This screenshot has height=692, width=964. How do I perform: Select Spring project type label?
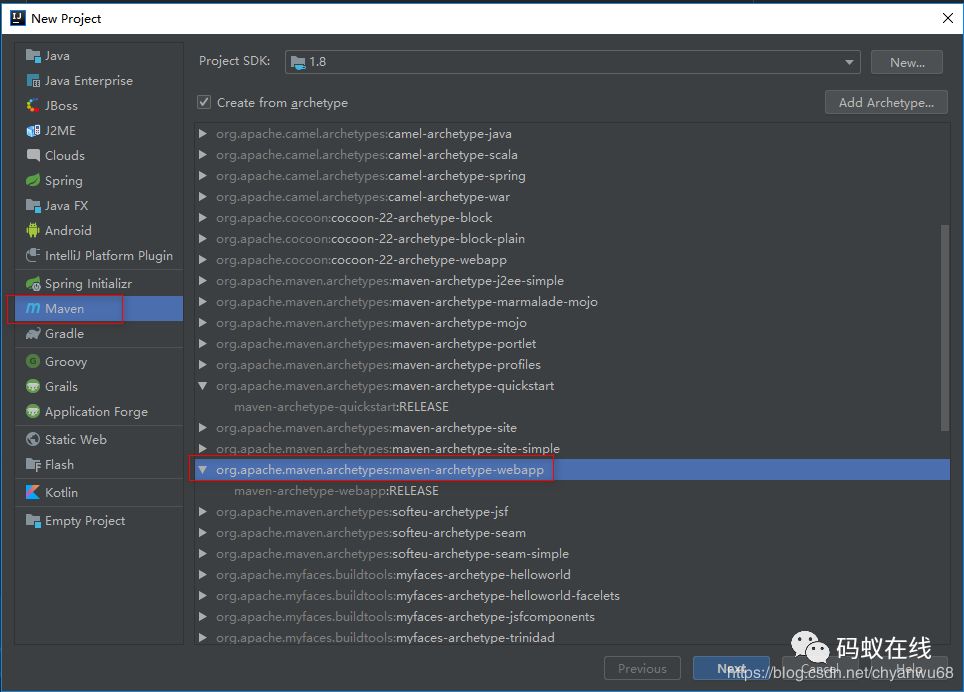[x=63, y=181]
